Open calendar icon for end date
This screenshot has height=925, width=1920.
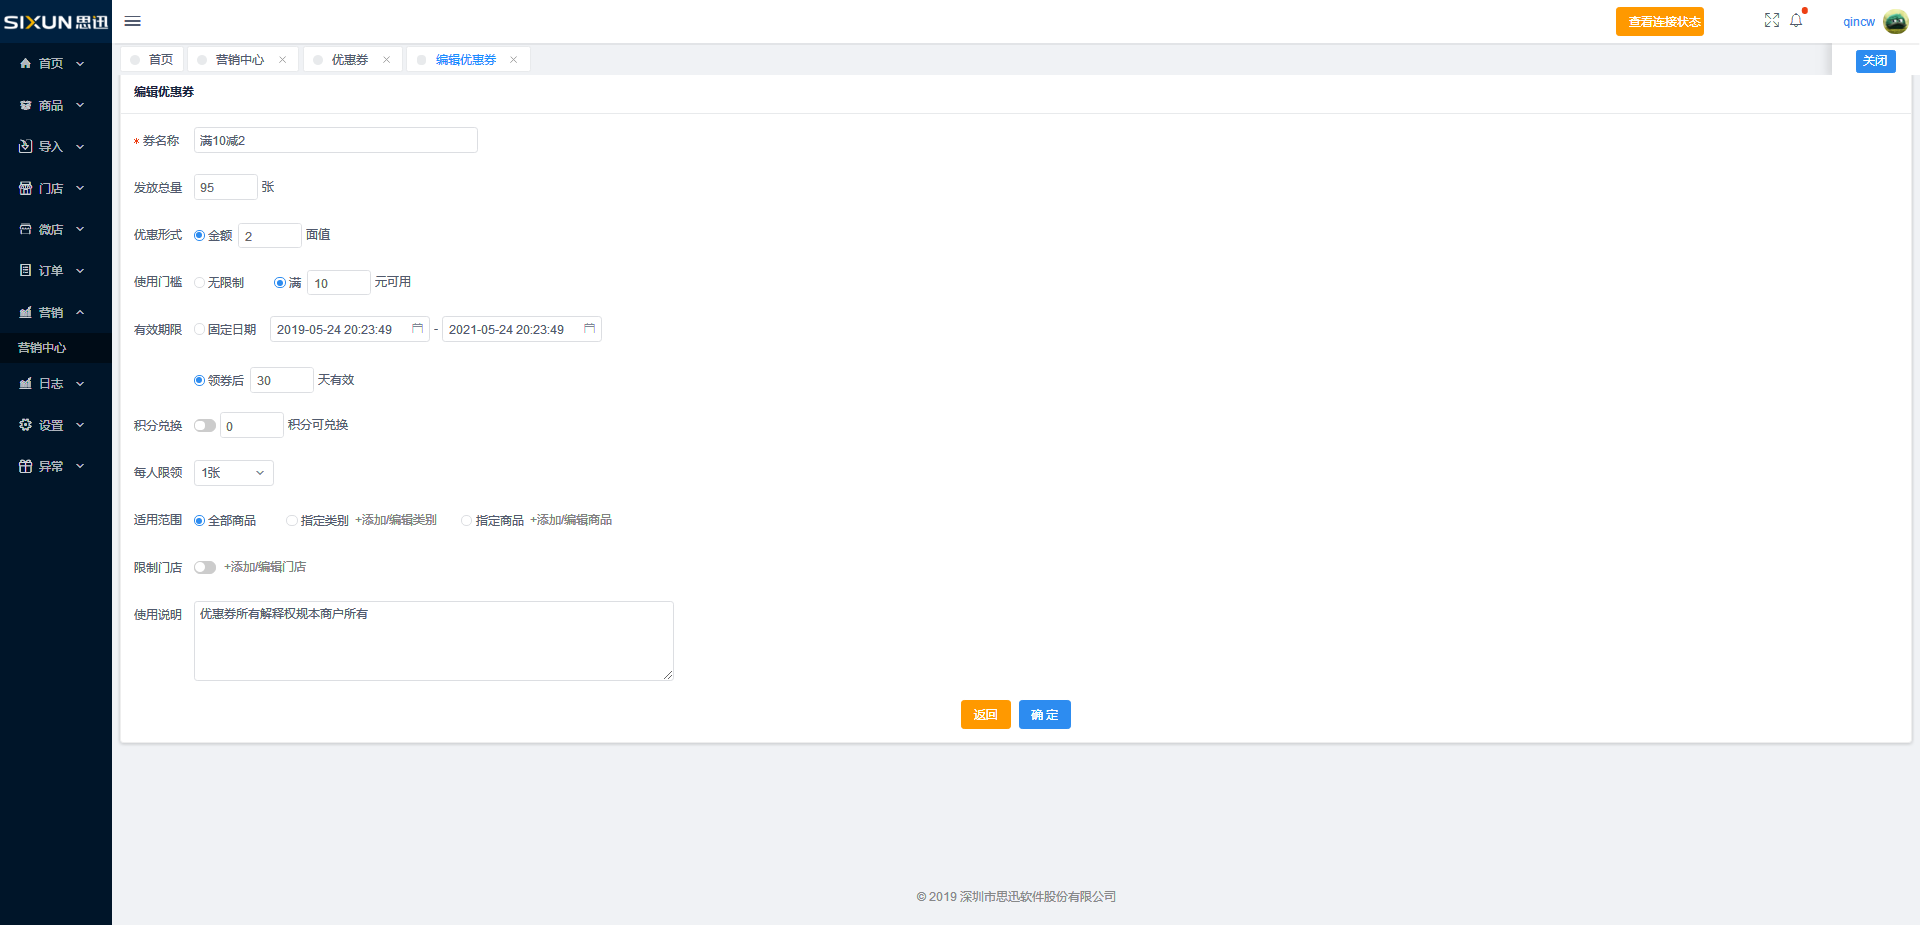tap(589, 329)
